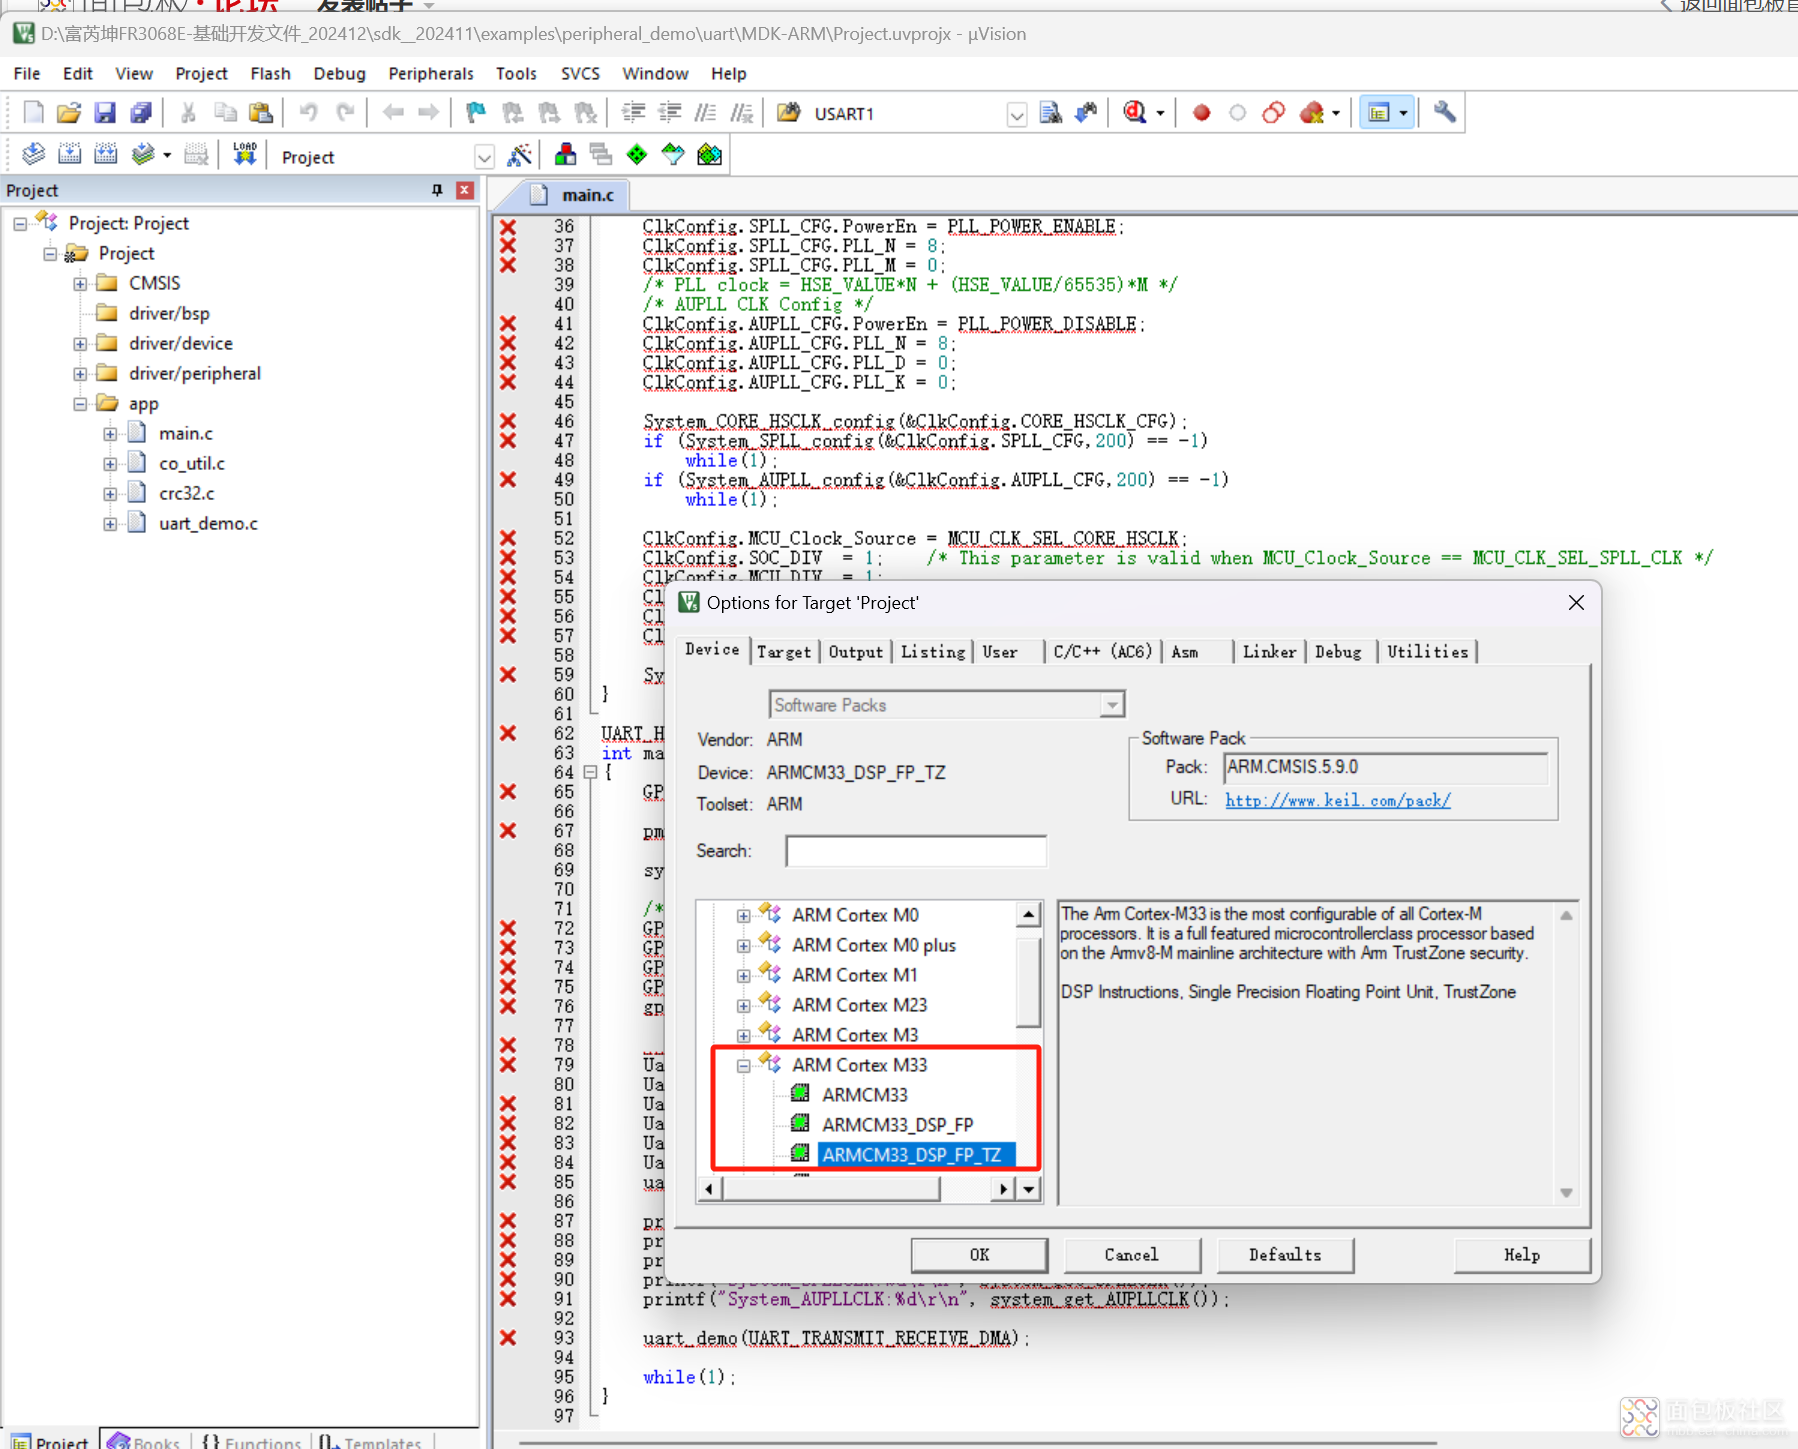Click the Help button in the dialog
This screenshot has height=1449, width=1798.
click(1522, 1255)
